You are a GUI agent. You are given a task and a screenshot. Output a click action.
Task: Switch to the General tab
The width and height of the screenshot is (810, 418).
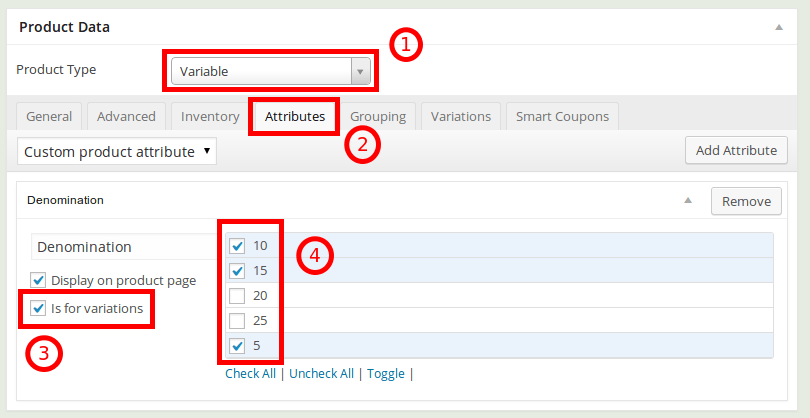point(49,116)
